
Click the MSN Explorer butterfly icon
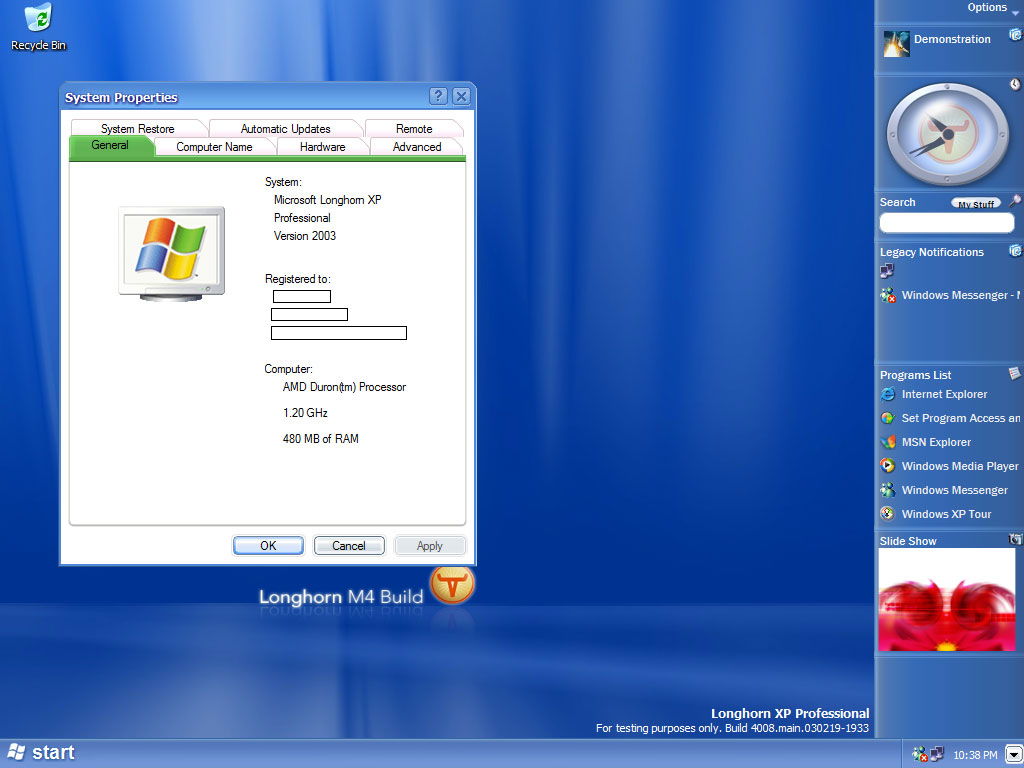[888, 442]
